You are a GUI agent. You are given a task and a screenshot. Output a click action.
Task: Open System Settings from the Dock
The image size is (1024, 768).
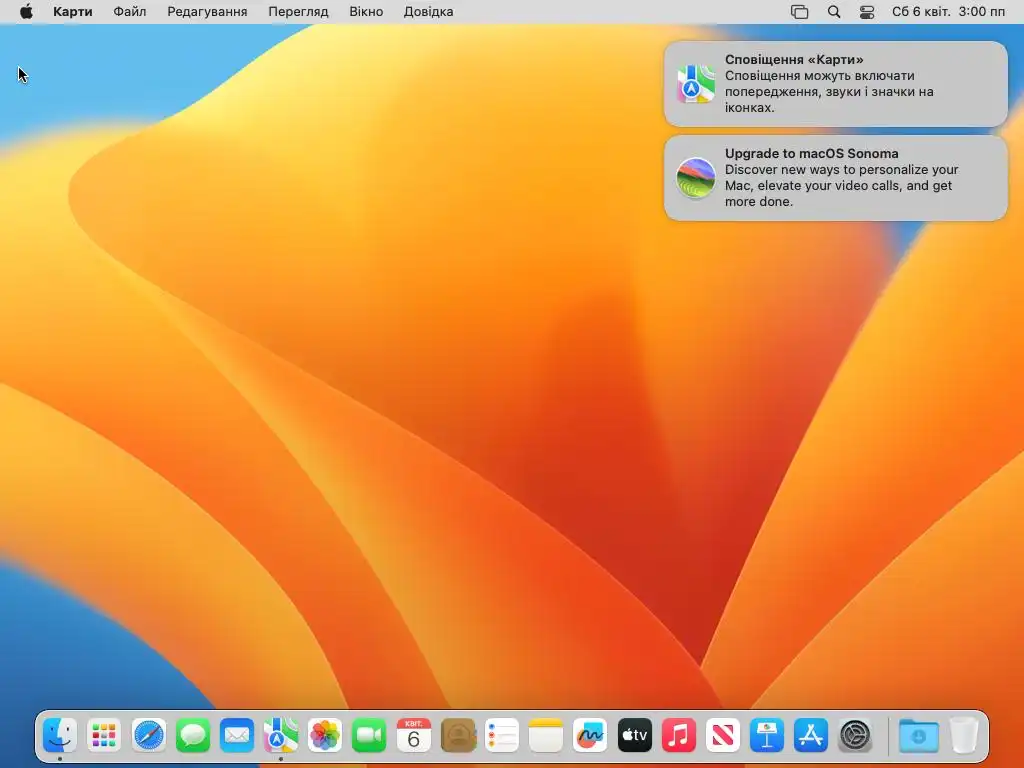click(x=855, y=735)
